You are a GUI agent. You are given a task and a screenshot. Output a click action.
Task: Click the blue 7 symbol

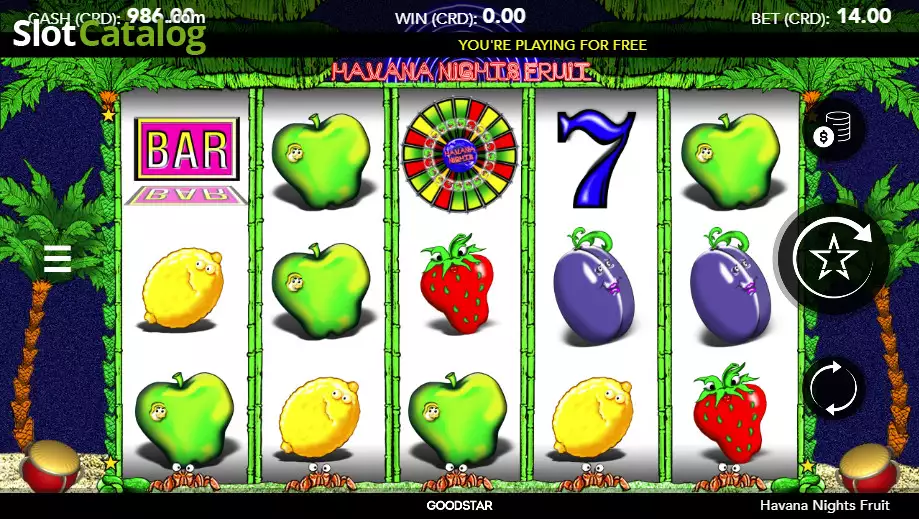595,159
